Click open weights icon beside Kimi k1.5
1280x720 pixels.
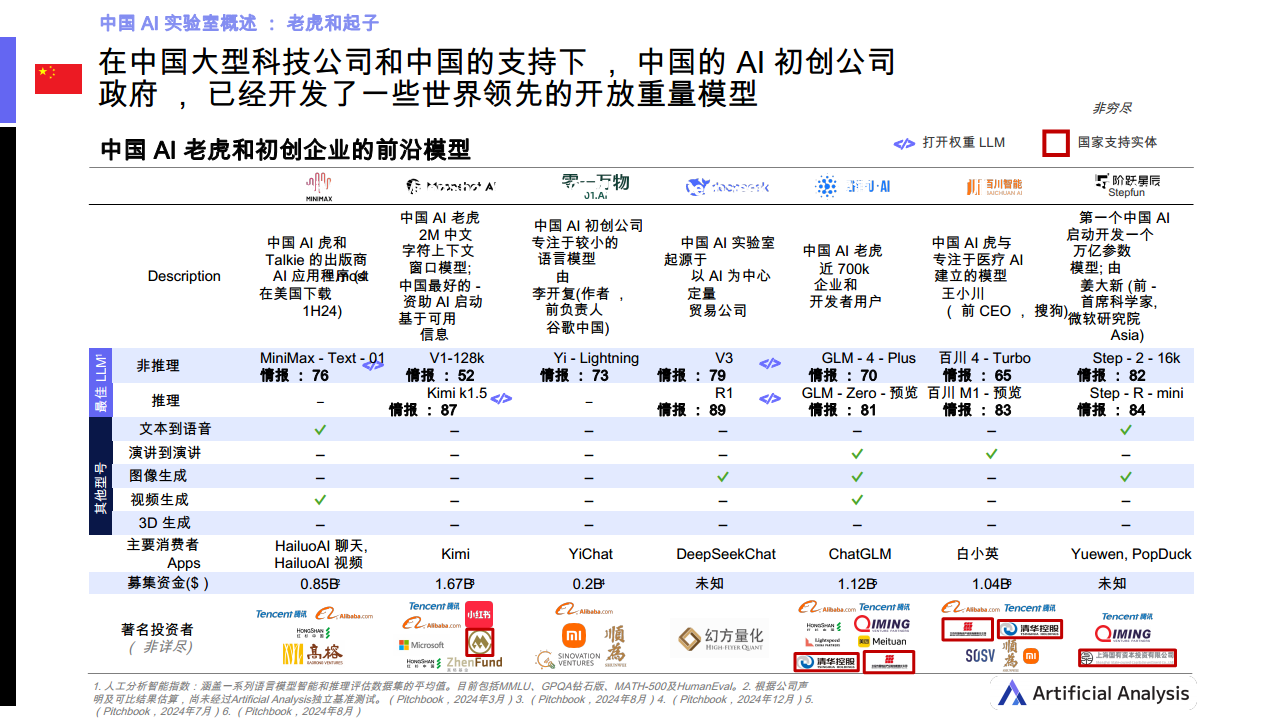click(501, 398)
